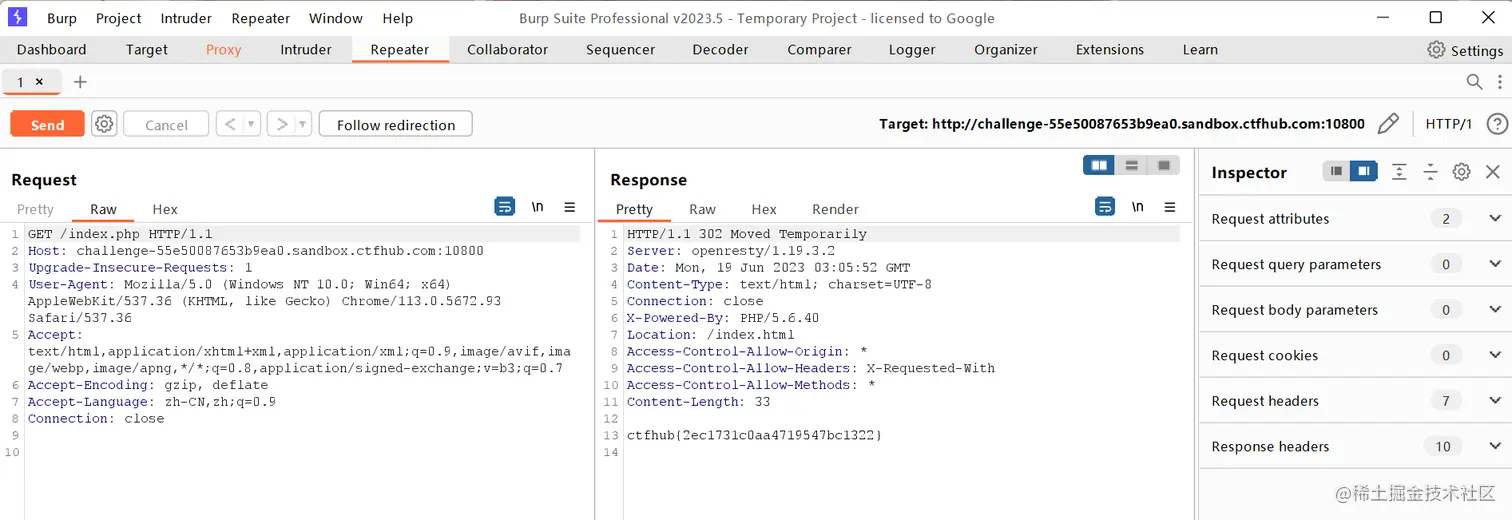The width and height of the screenshot is (1512, 520).
Task: Add a new Repeater tab with plus
Action: point(81,82)
